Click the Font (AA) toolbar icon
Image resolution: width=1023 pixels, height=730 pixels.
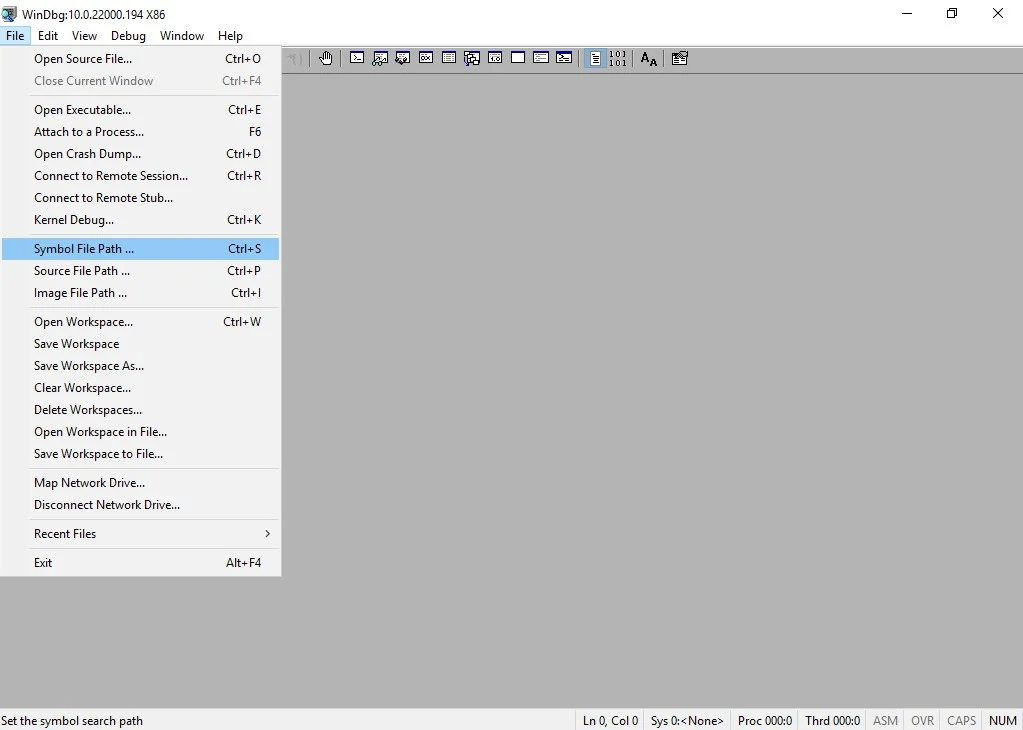pos(649,59)
